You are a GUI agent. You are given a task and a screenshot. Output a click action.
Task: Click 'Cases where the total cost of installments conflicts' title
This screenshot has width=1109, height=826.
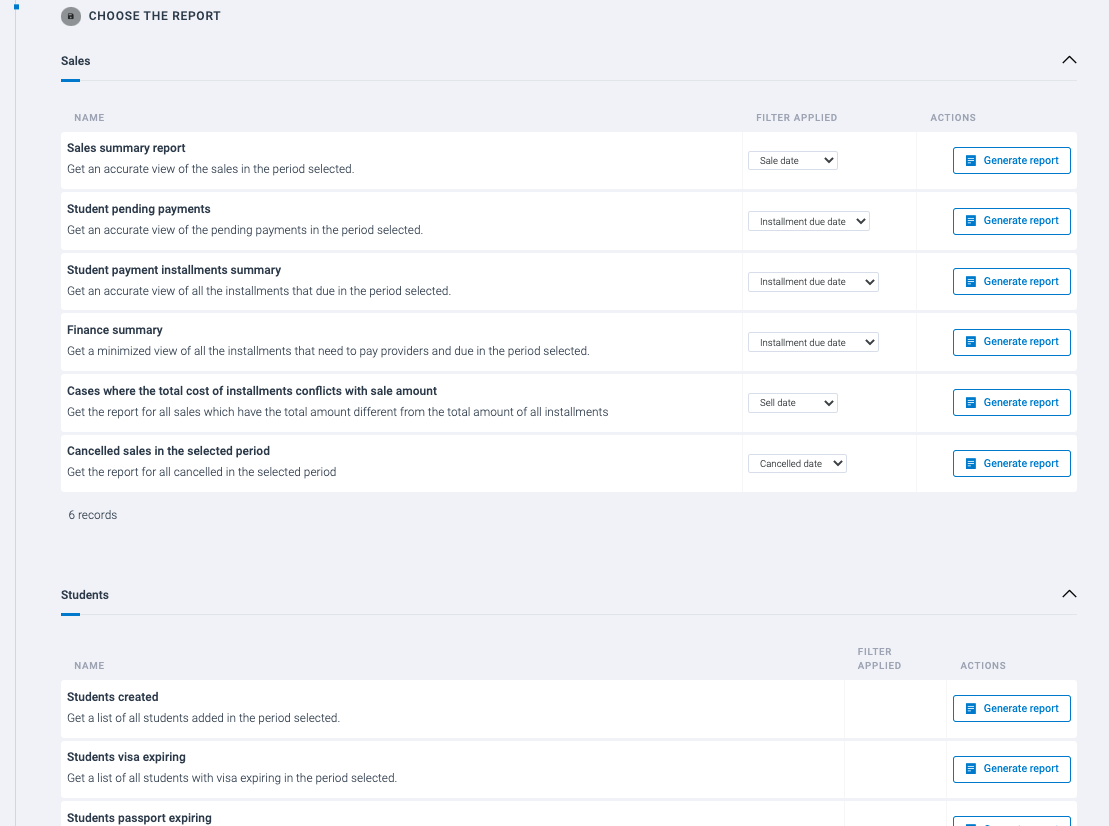point(252,390)
